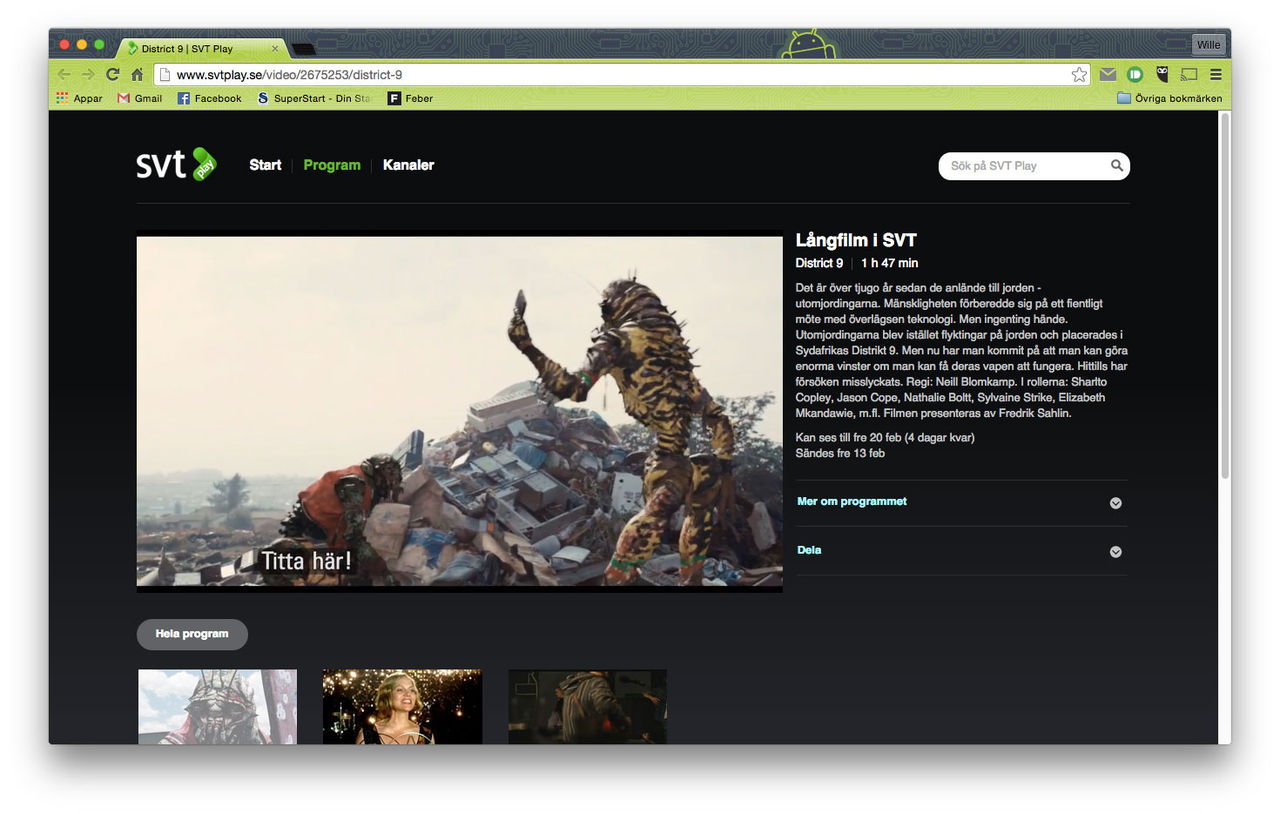This screenshot has width=1280, height=814.
Task: Click the search magnifier icon
Action: tap(1117, 166)
